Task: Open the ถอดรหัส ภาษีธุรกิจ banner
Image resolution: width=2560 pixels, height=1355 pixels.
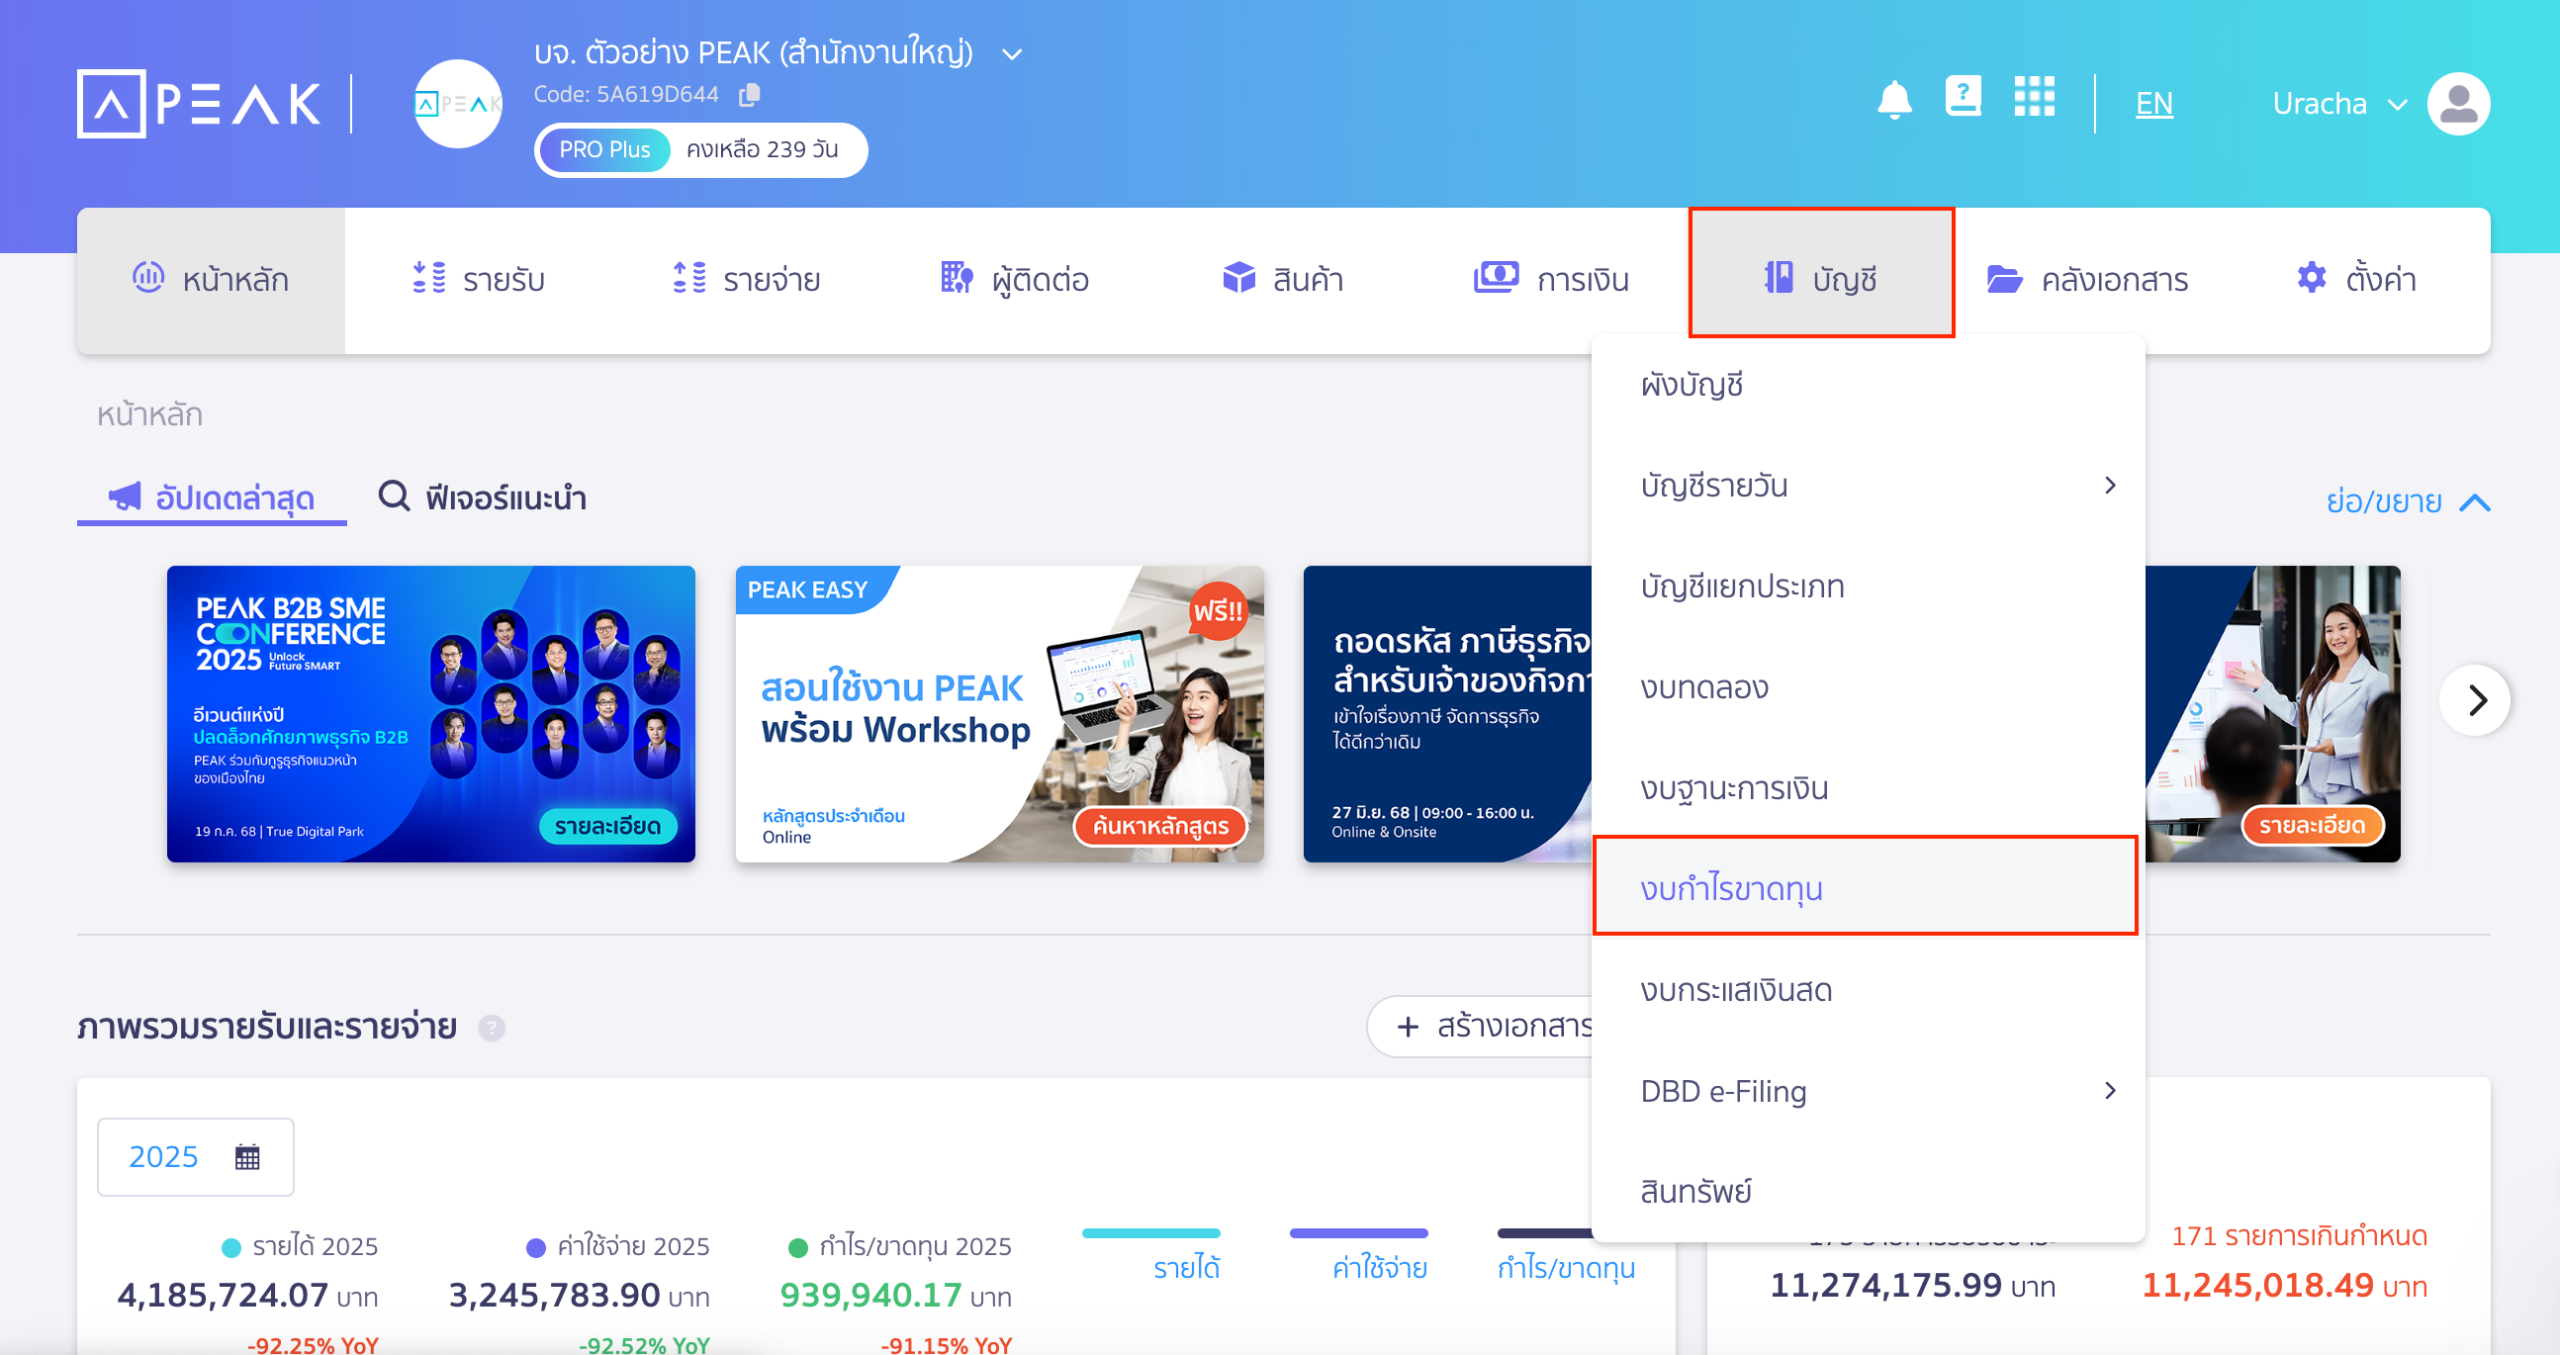Action: [1448, 714]
